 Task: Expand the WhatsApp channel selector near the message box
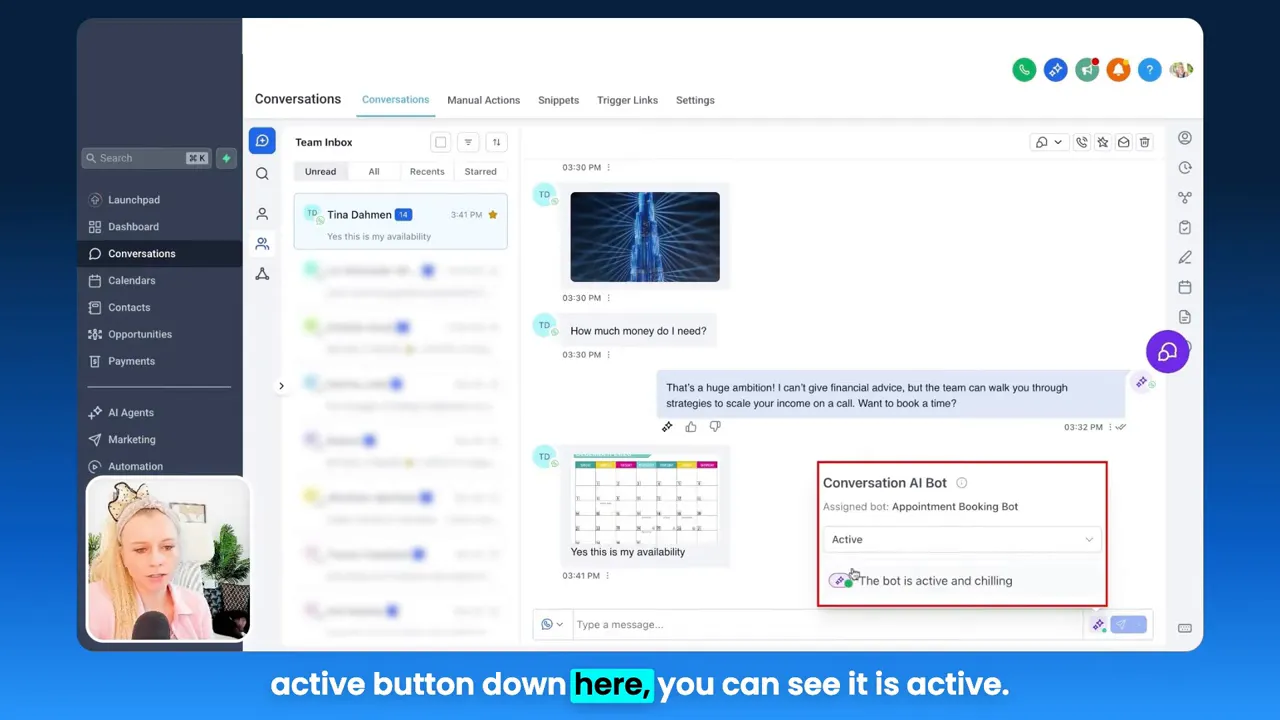click(x=552, y=624)
